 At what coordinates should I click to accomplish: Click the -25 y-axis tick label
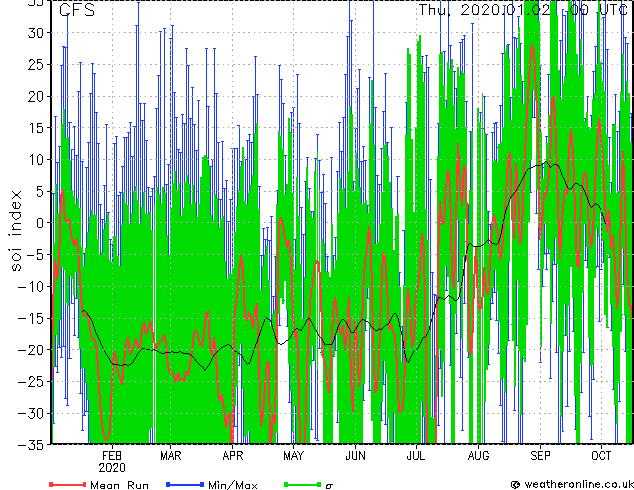[32, 382]
